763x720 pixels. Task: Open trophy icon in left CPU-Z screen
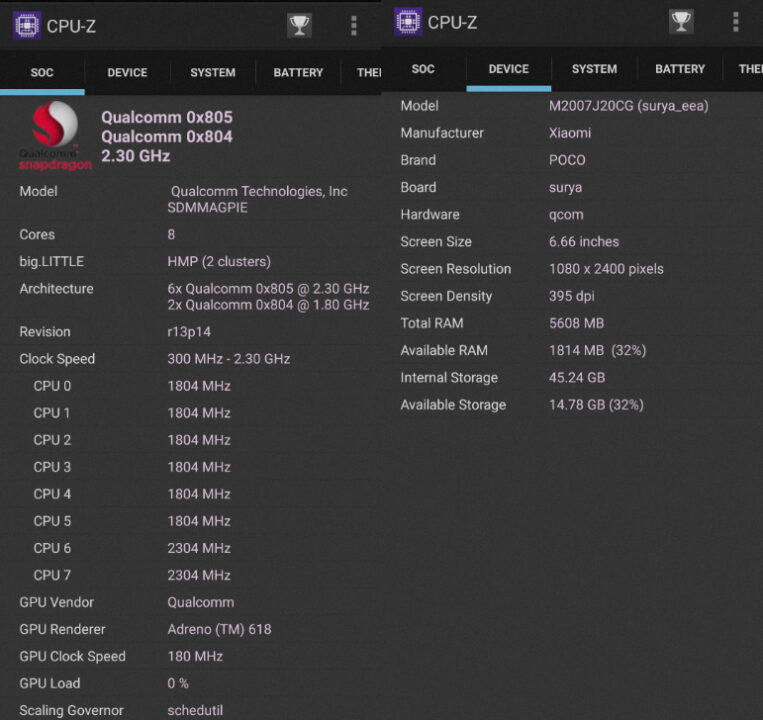pyautogui.click(x=299, y=25)
